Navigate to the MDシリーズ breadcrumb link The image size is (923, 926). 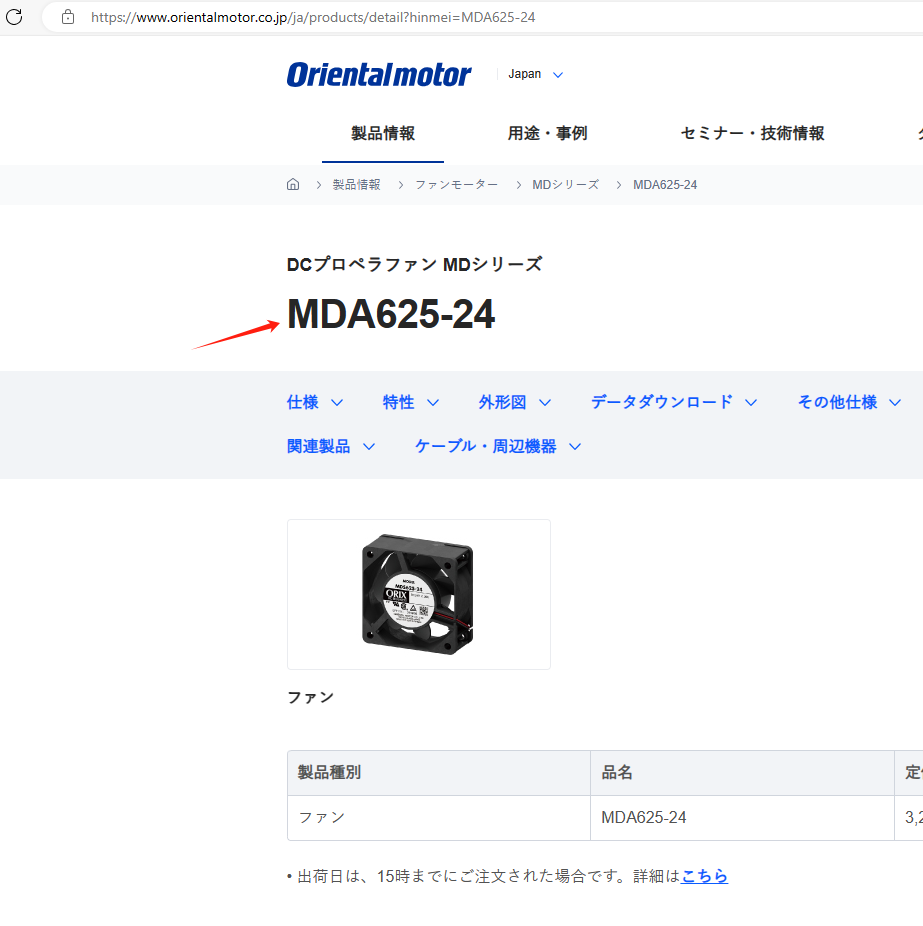pos(566,184)
